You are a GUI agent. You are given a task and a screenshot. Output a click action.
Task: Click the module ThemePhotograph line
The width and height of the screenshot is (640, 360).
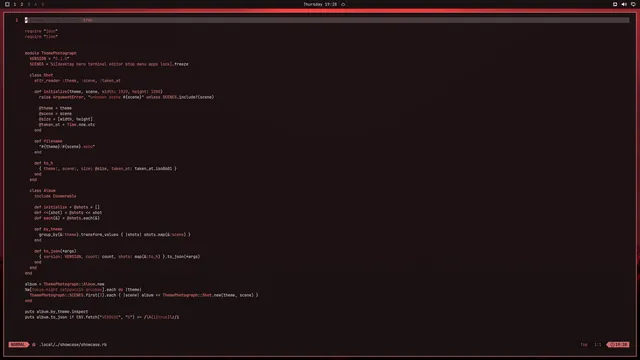coord(51,53)
